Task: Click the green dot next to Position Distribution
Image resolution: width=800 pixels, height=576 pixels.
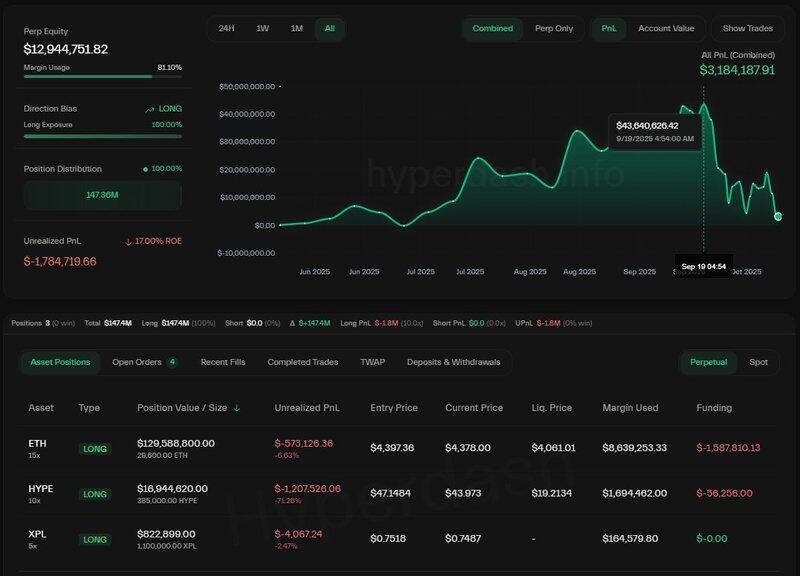Action: click(x=146, y=169)
